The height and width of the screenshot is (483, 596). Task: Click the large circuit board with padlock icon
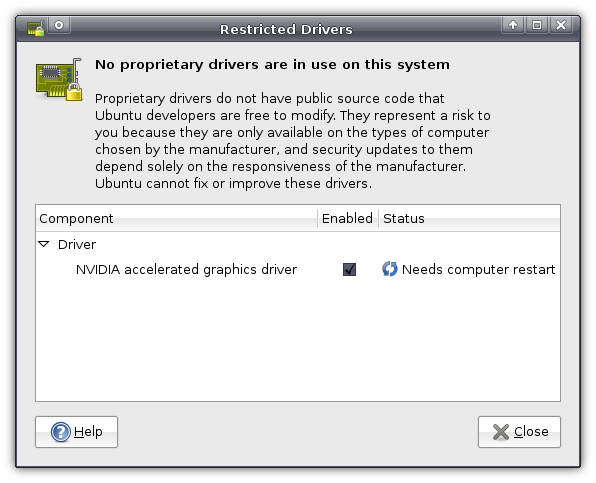pos(59,80)
